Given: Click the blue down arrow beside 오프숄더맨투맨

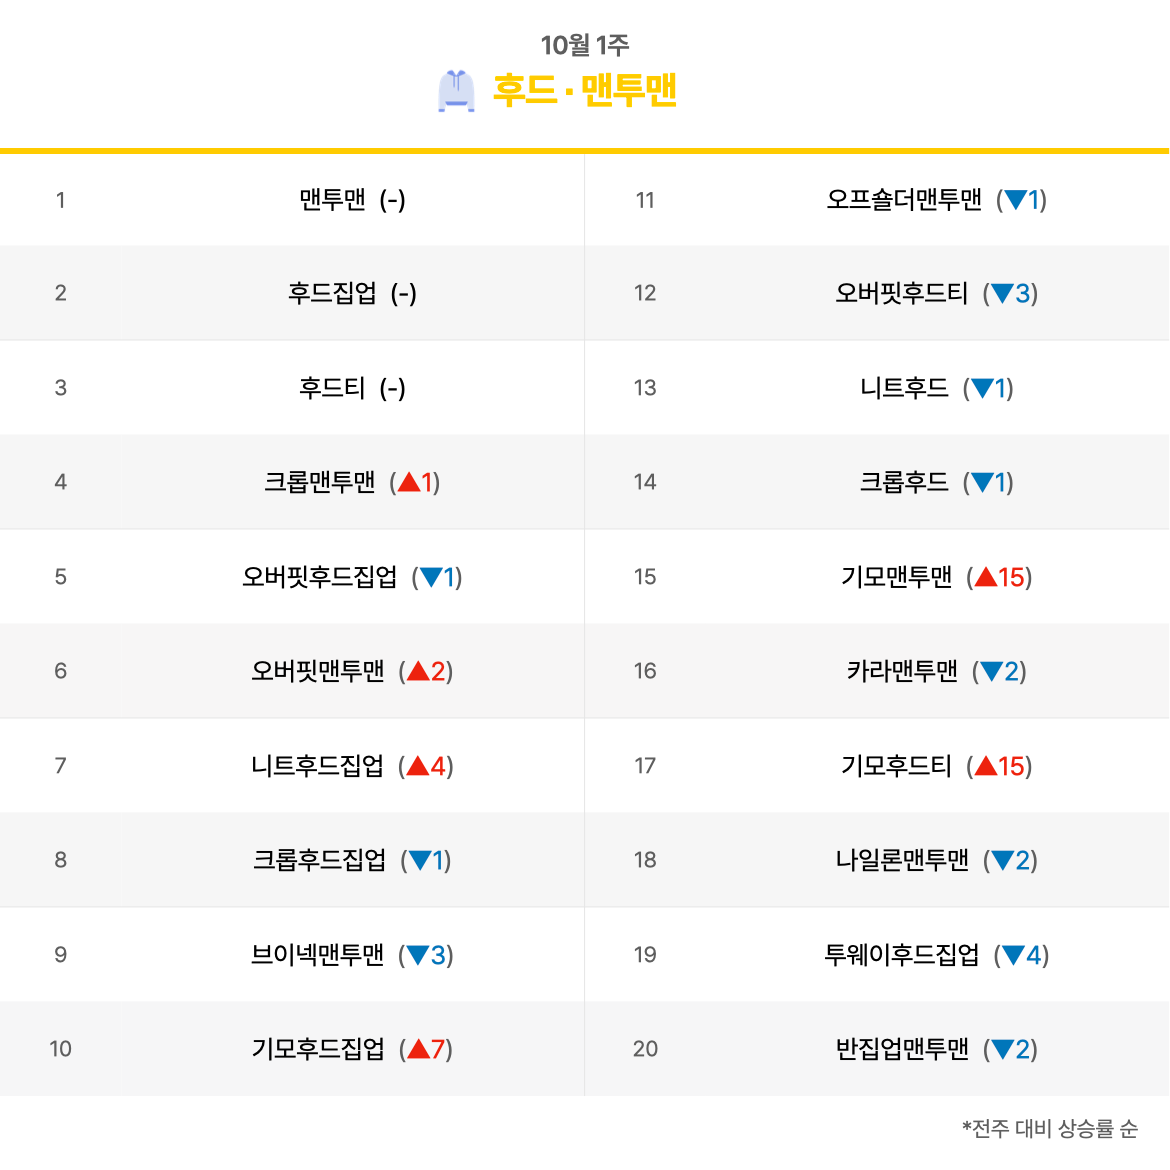Looking at the screenshot, I should pyautogui.click(x=1016, y=199).
